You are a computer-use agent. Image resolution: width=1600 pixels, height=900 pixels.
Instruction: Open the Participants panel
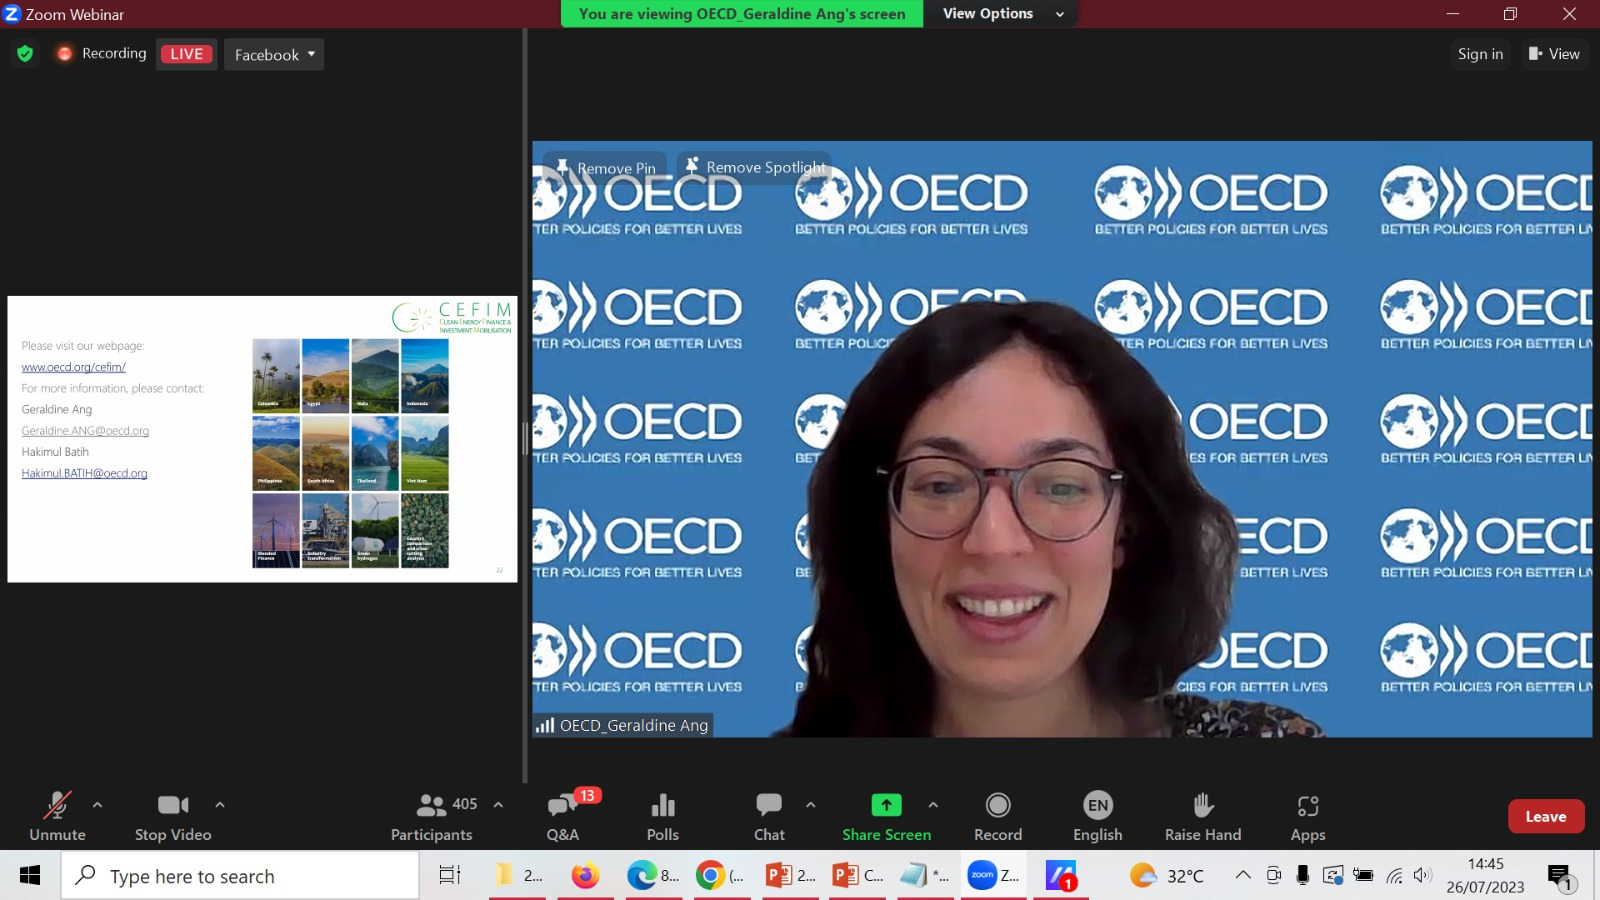(x=431, y=815)
